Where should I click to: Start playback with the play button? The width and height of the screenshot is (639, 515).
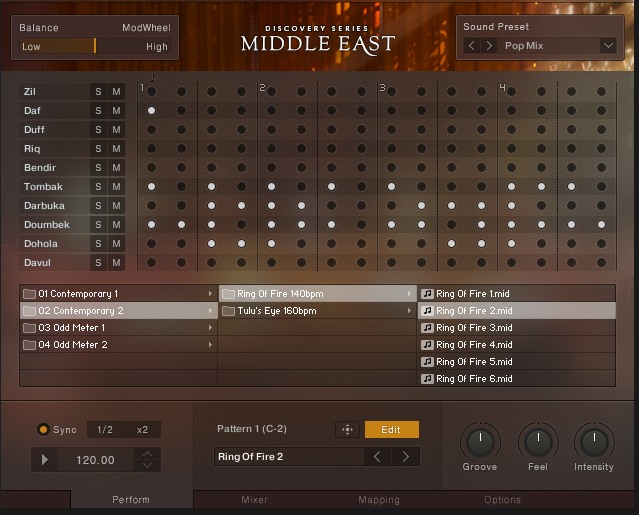[44, 460]
